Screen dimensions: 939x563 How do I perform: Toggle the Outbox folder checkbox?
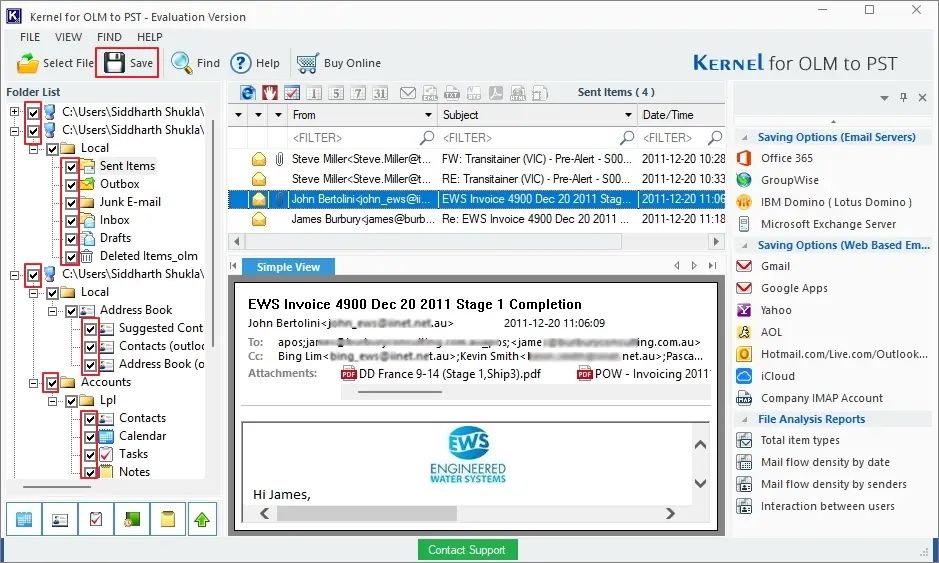(71, 184)
